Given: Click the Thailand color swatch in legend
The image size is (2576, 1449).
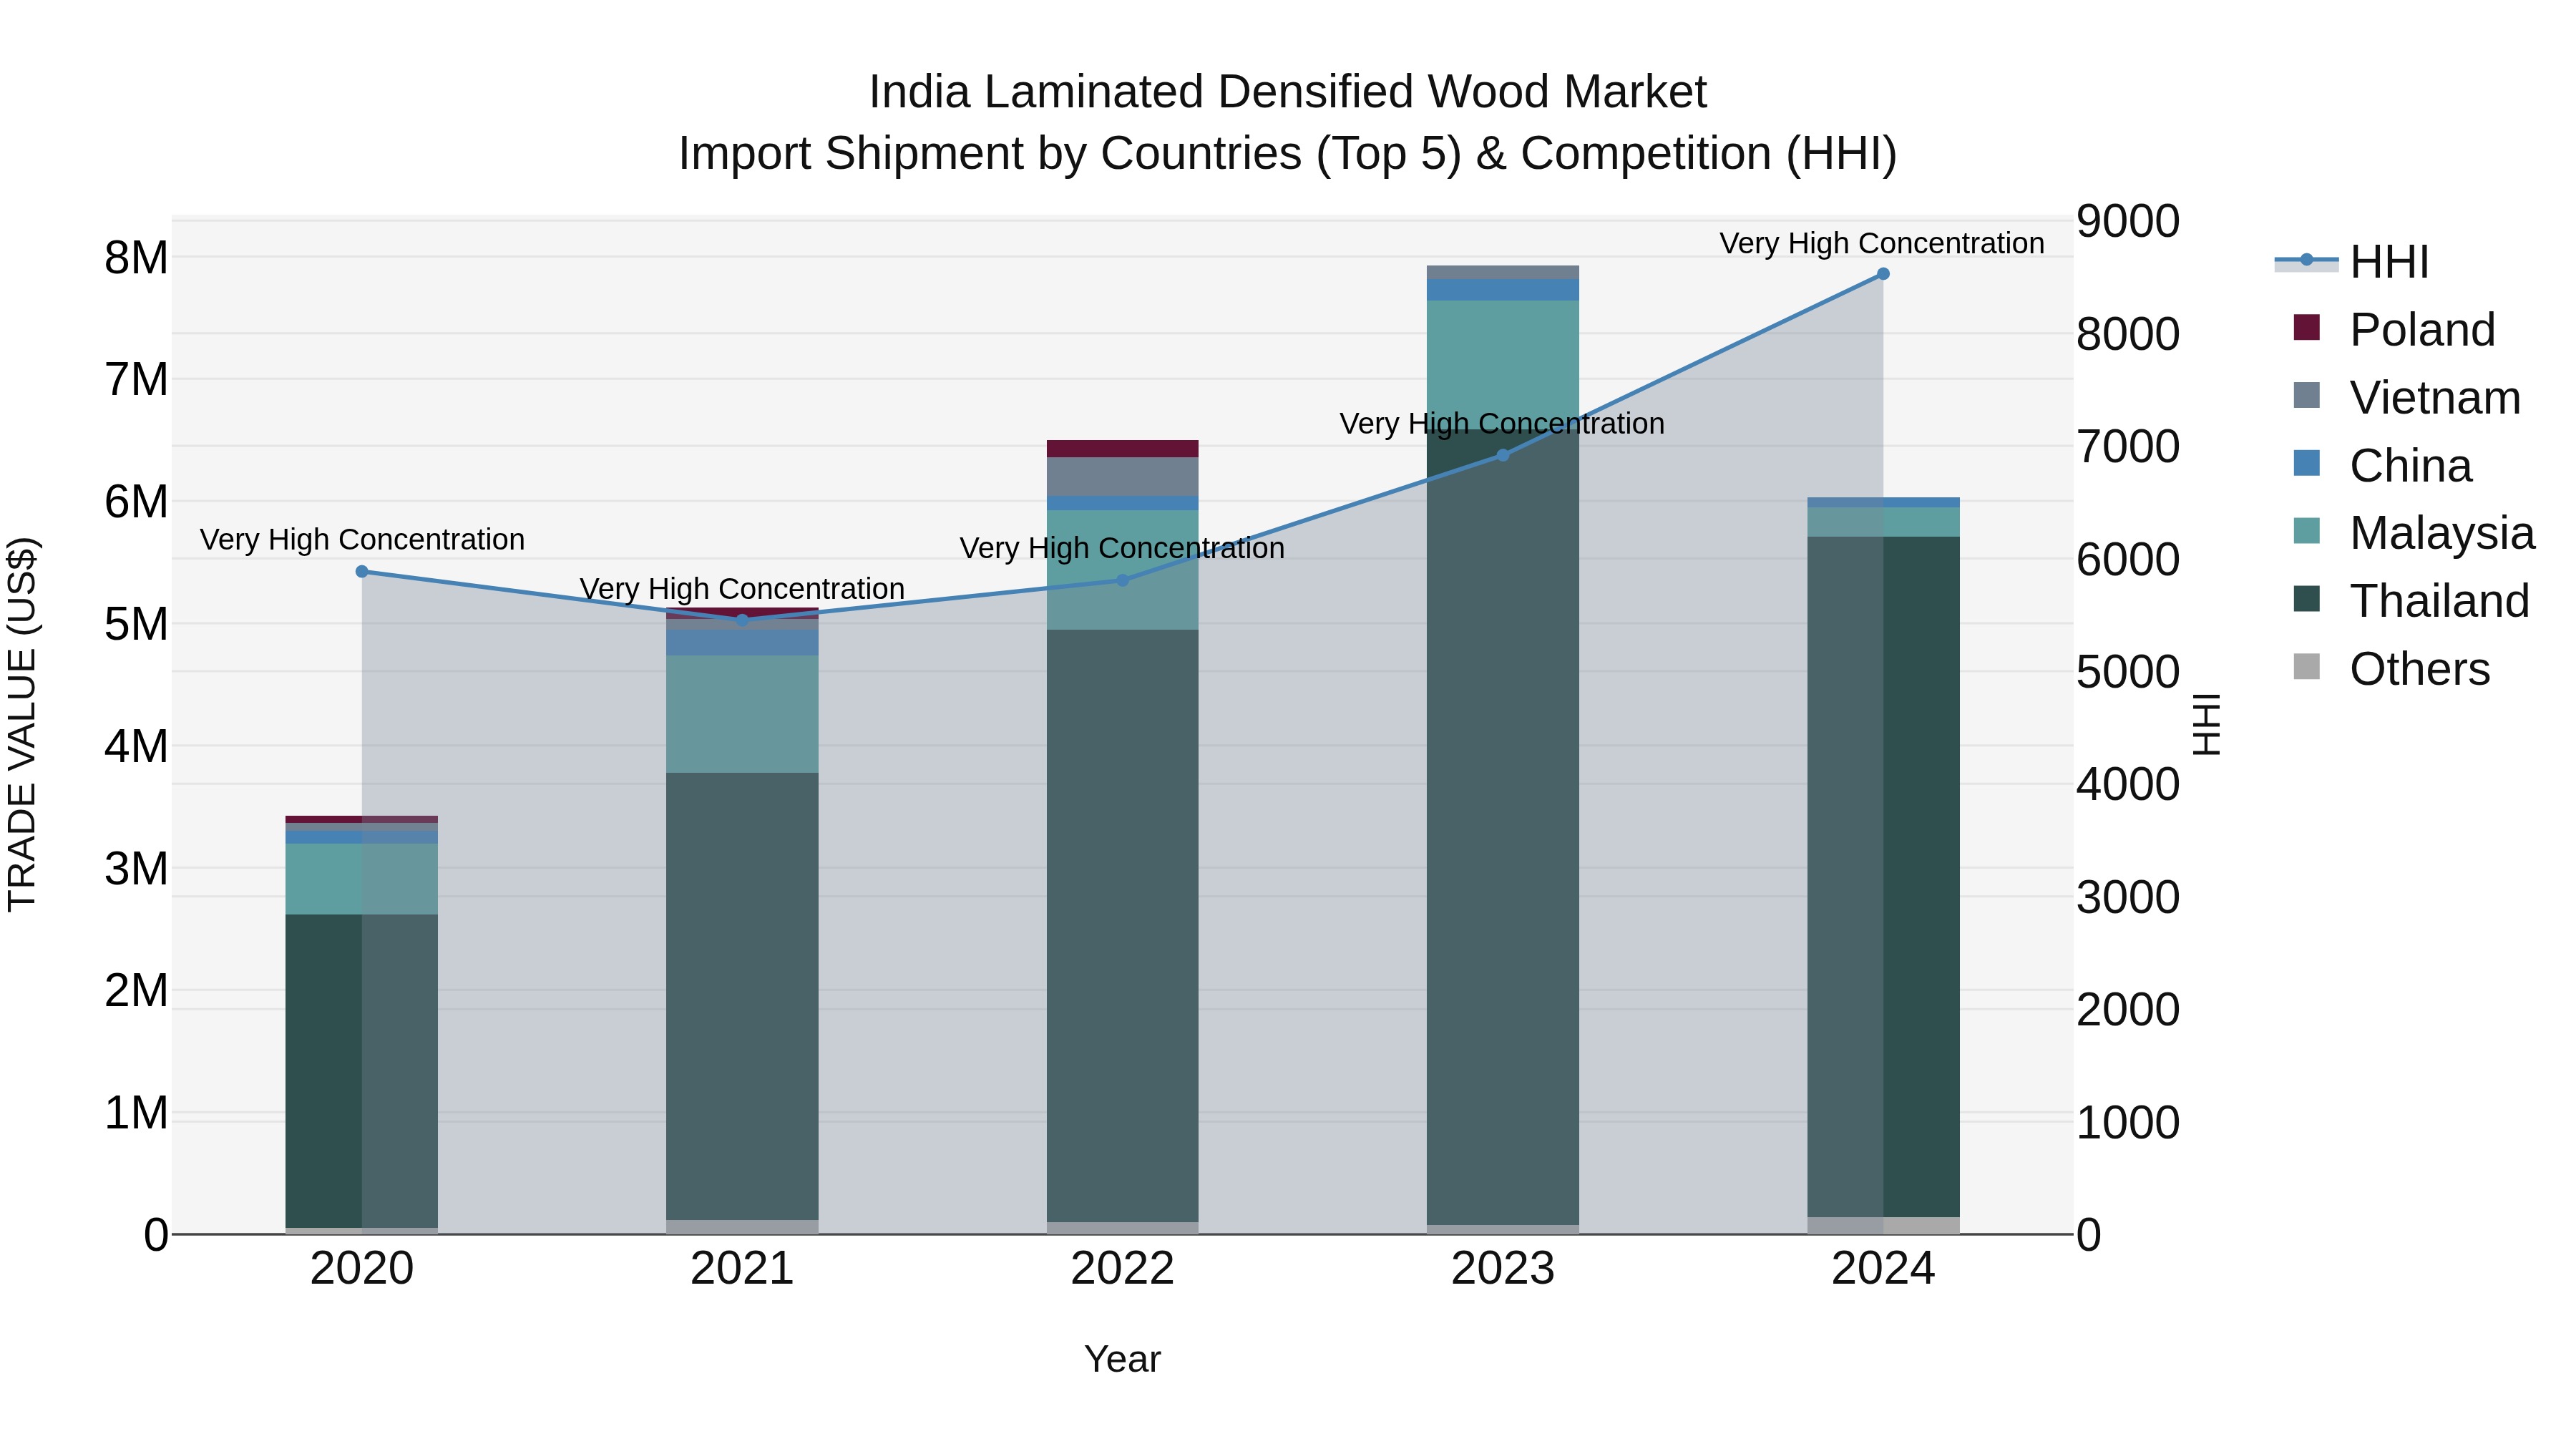Looking at the screenshot, I should [2306, 598].
